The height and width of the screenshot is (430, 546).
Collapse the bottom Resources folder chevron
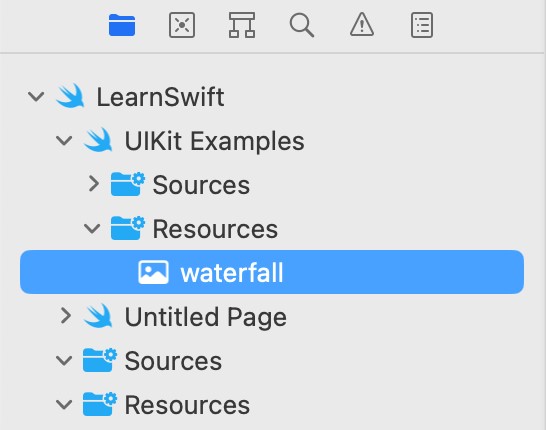[x=64, y=405]
